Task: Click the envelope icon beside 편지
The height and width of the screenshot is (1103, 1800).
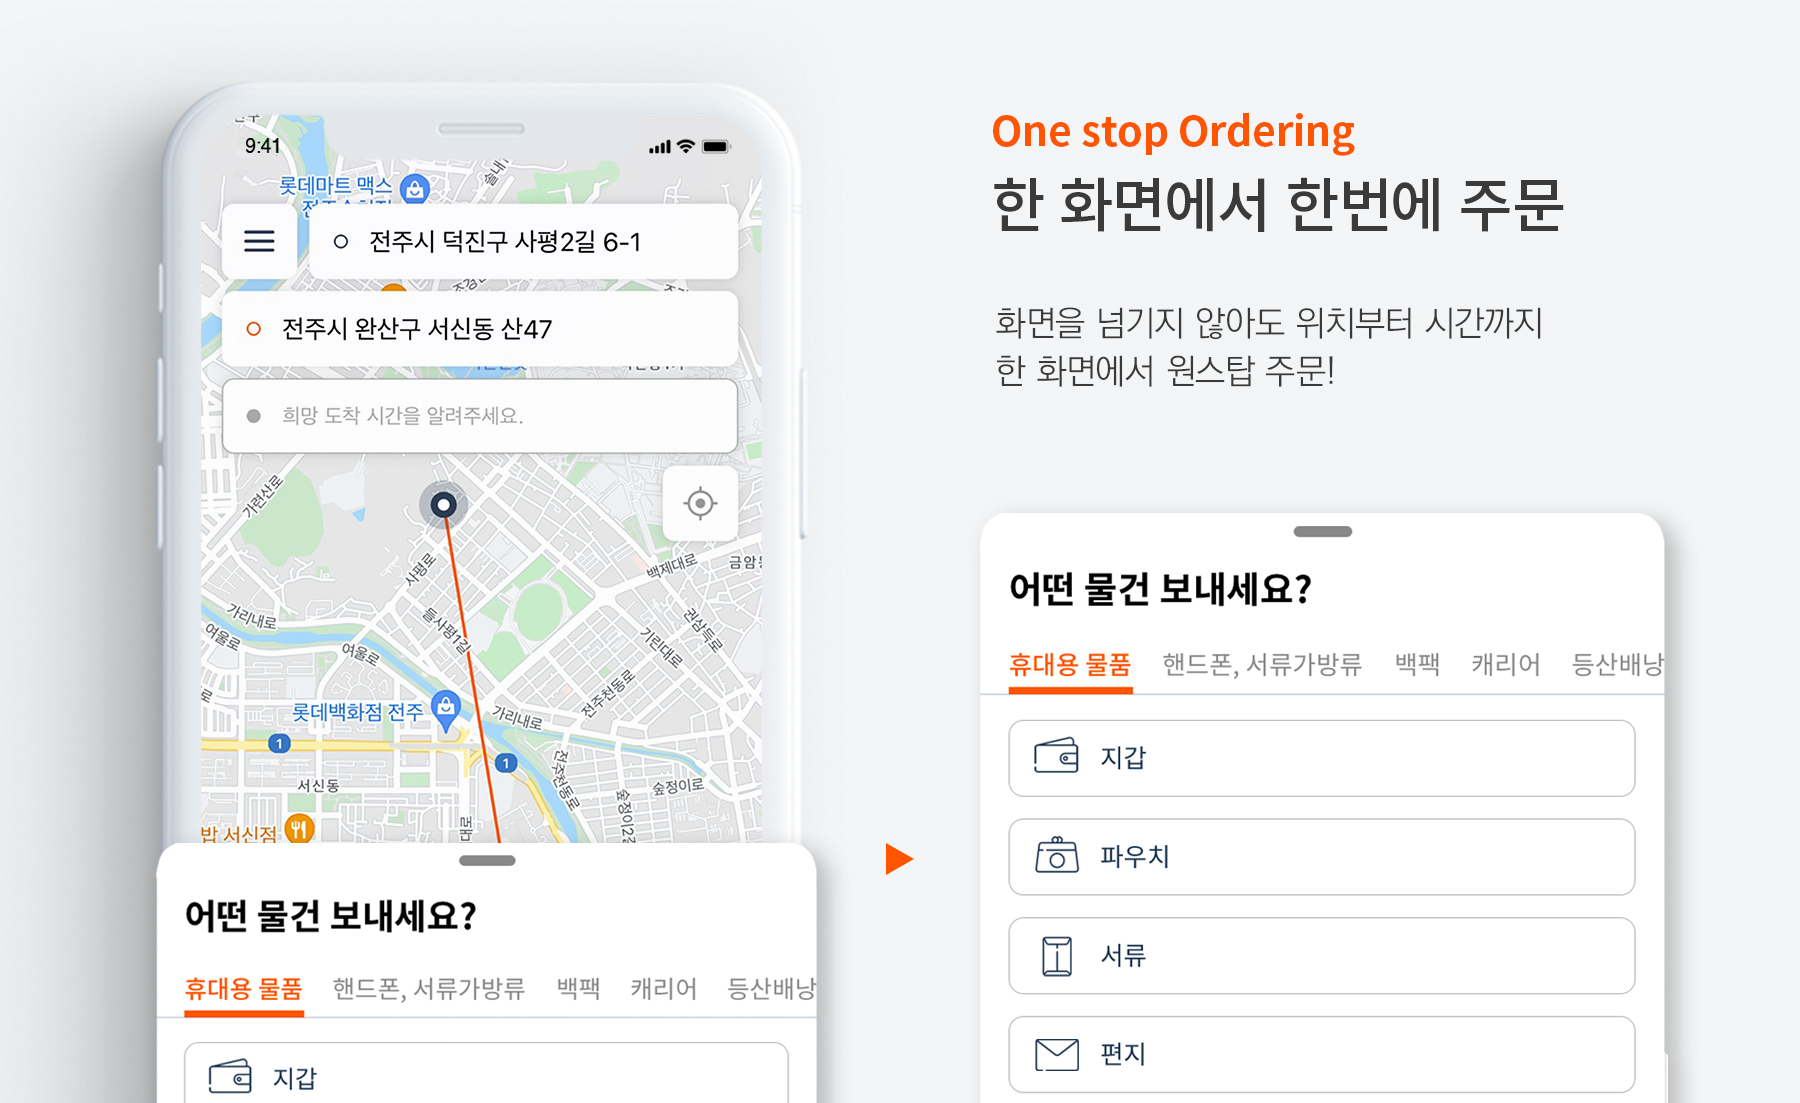Action: pos(1057,1055)
